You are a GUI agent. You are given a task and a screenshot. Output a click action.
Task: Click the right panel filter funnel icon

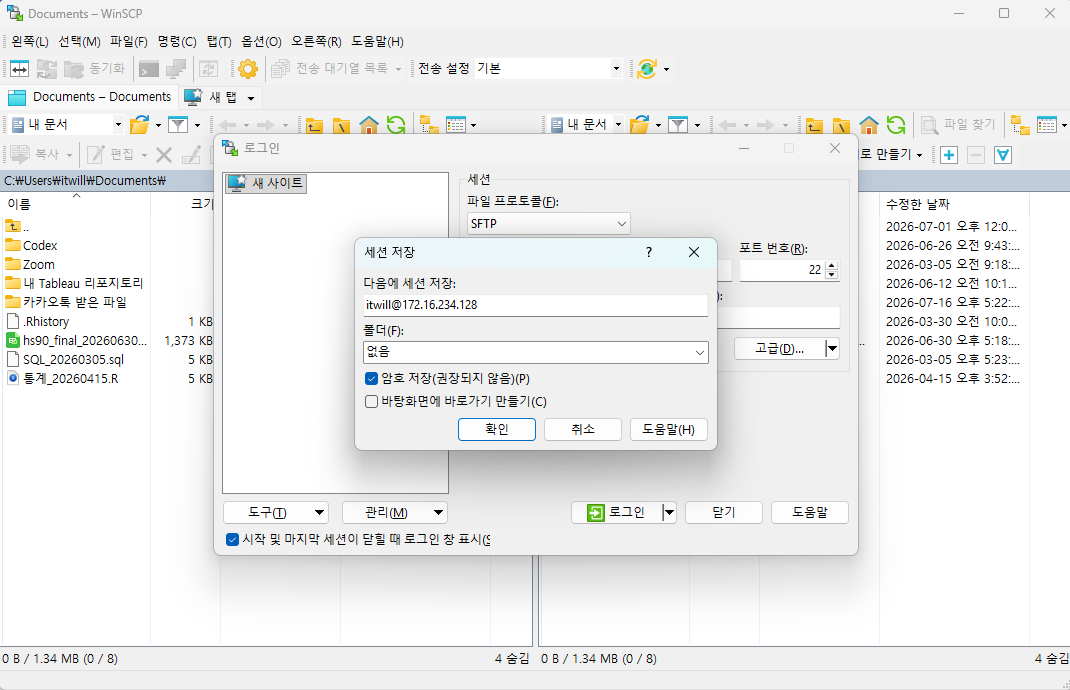pos(678,125)
